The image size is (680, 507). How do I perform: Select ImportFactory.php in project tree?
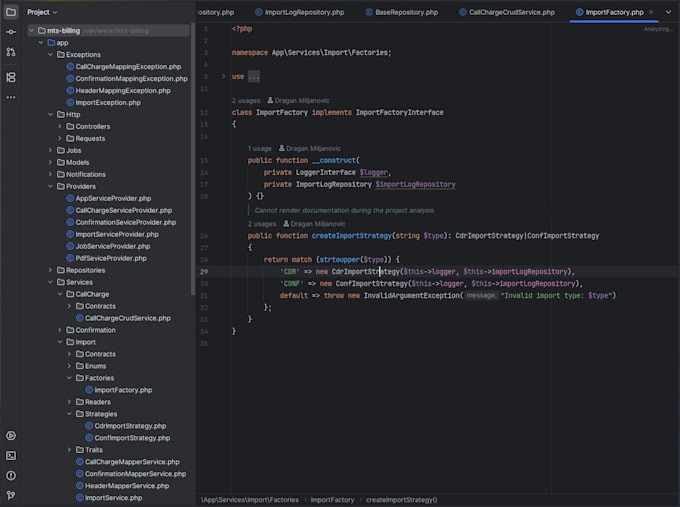[118, 390]
